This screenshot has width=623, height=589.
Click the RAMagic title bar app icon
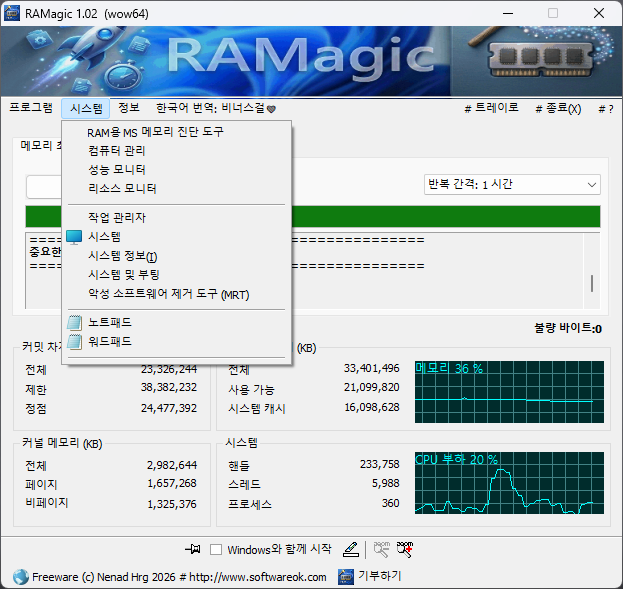12,14
